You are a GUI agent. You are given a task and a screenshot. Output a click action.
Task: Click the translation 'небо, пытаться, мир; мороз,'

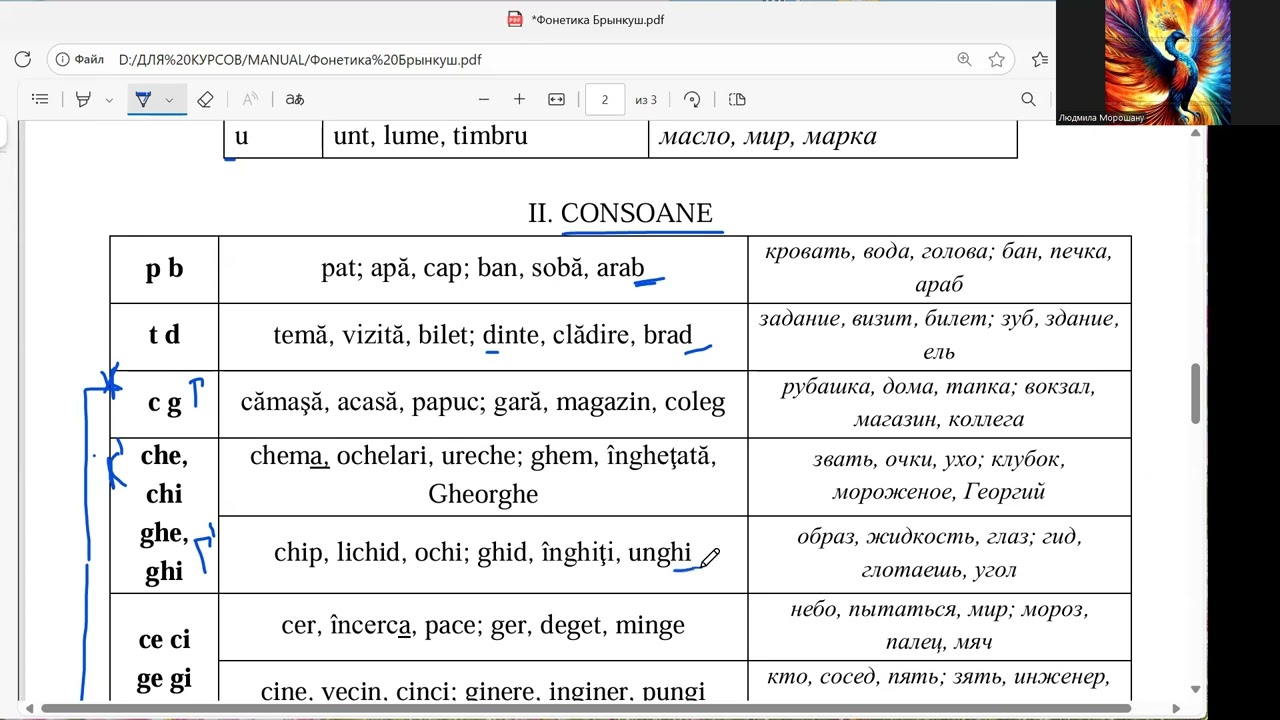pos(939,609)
